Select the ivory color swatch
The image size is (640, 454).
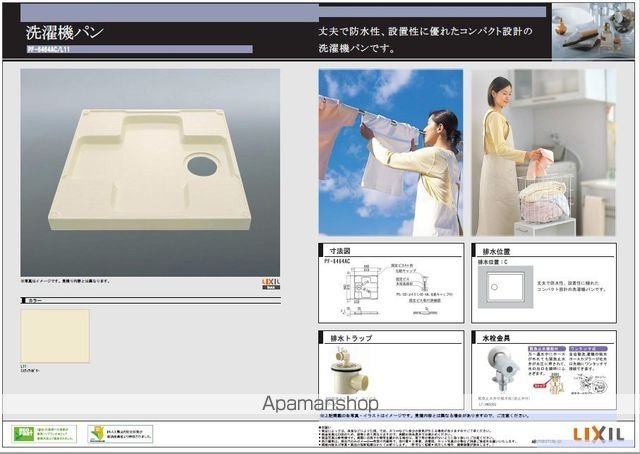pos(55,336)
